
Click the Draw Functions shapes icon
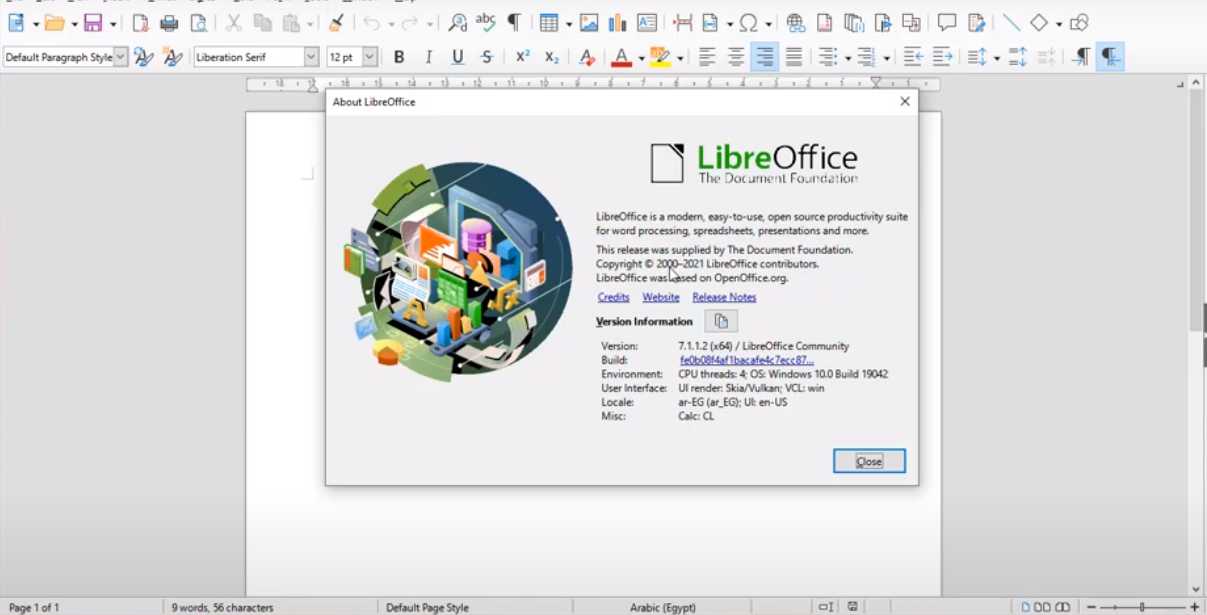click(x=1078, y=22)
